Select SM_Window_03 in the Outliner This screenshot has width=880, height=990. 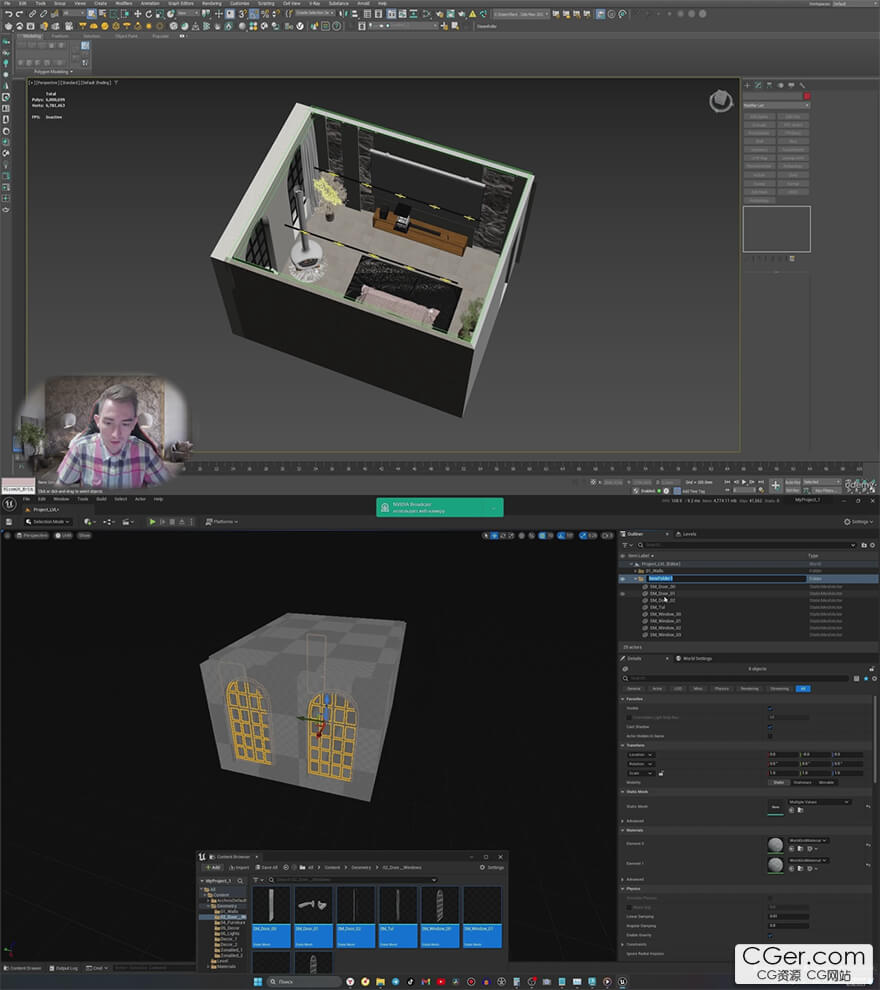(x=665, y=635)
